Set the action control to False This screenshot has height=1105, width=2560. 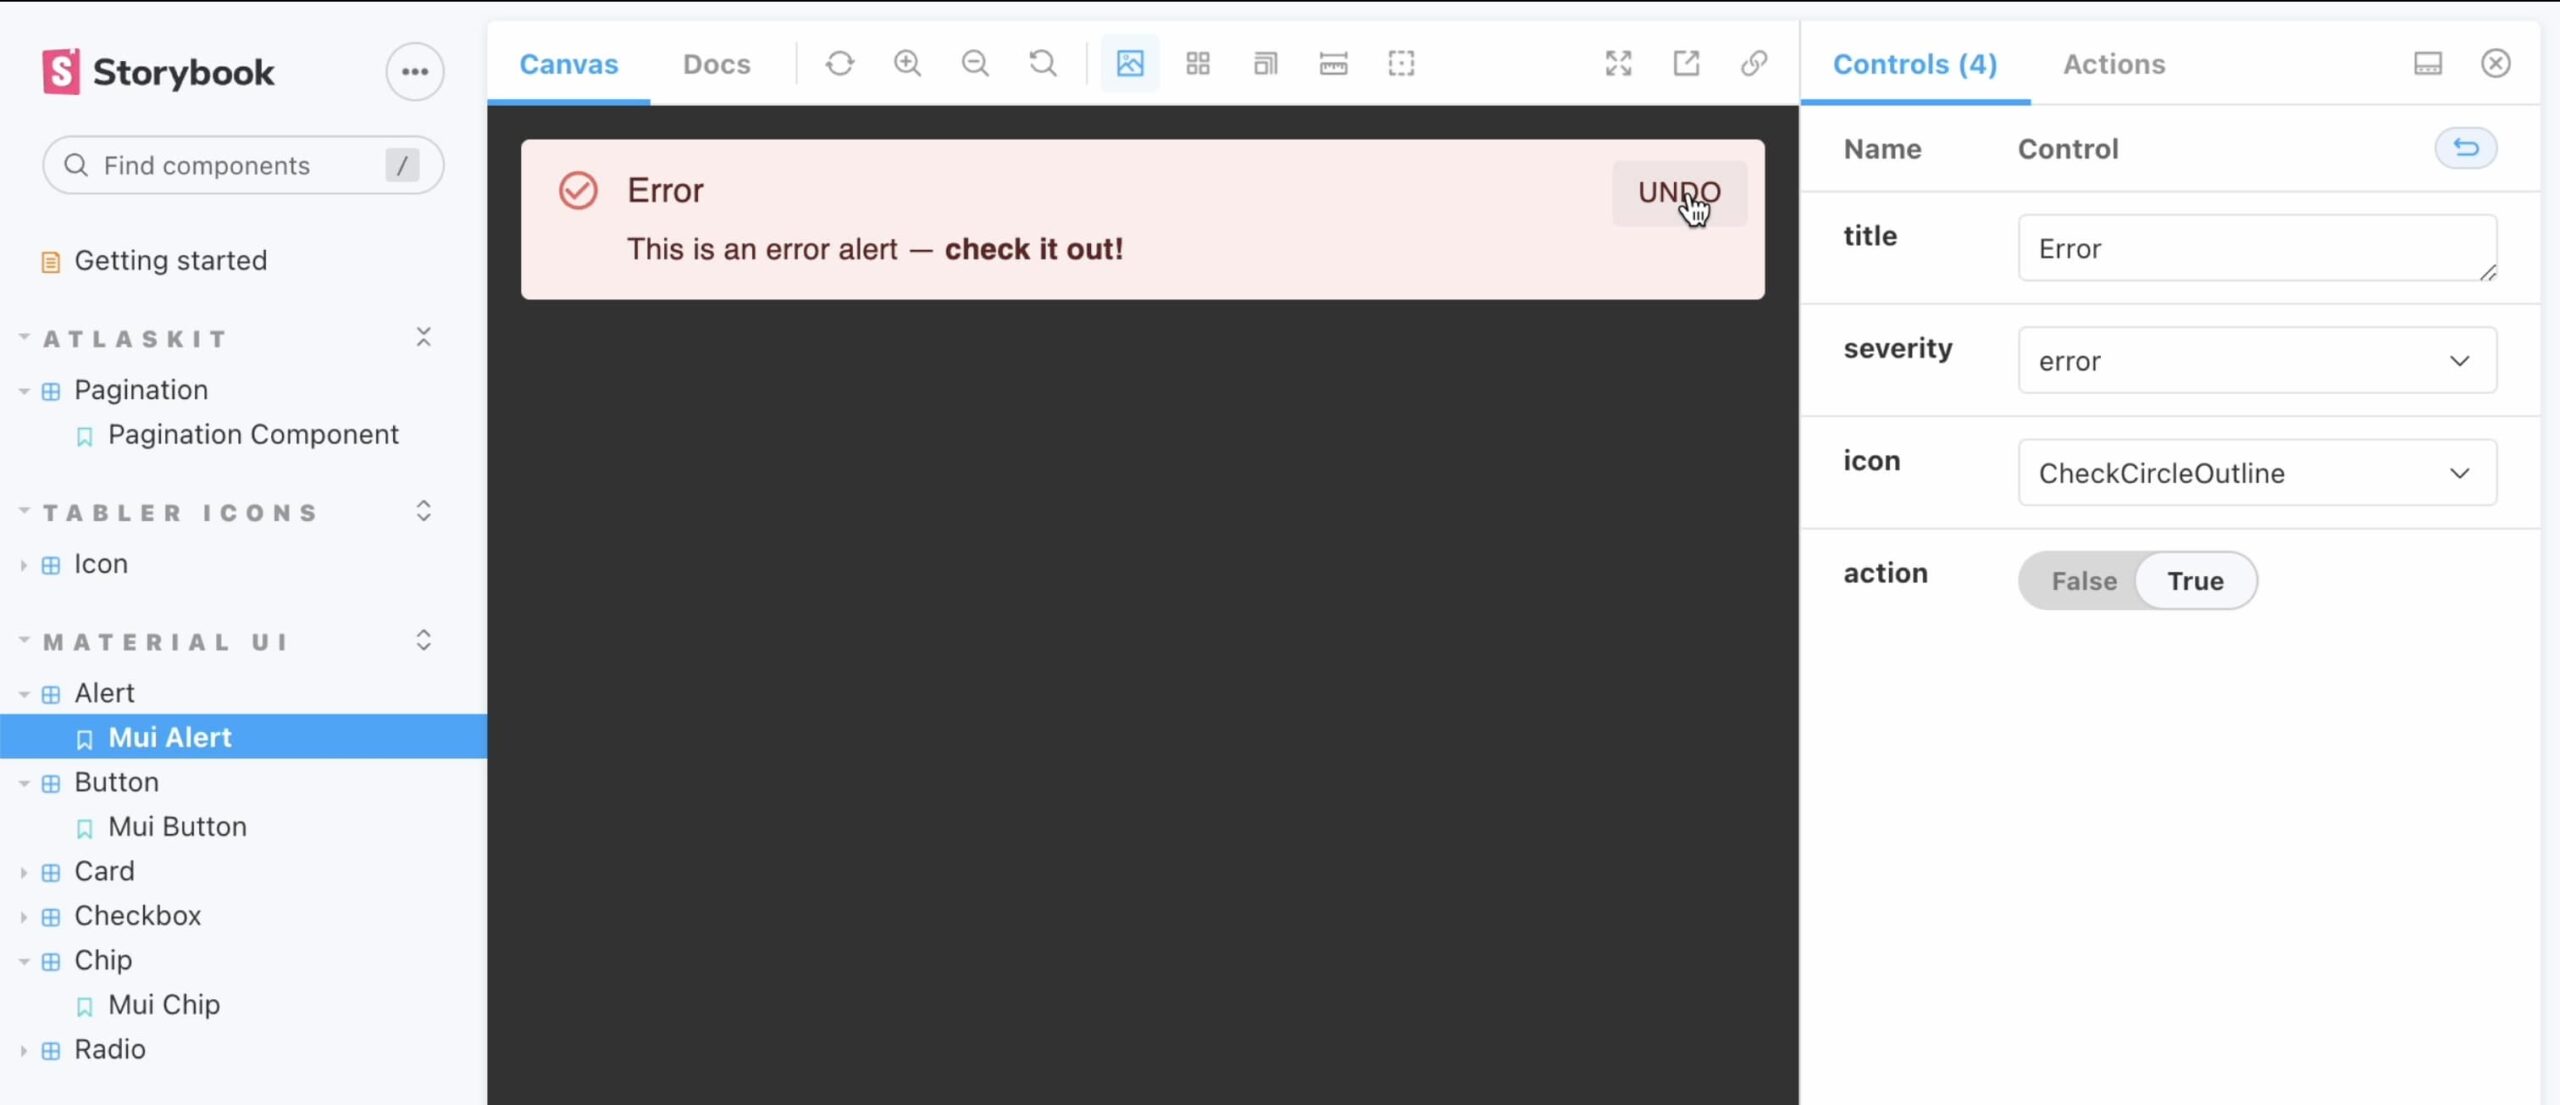pos(2083,580)
